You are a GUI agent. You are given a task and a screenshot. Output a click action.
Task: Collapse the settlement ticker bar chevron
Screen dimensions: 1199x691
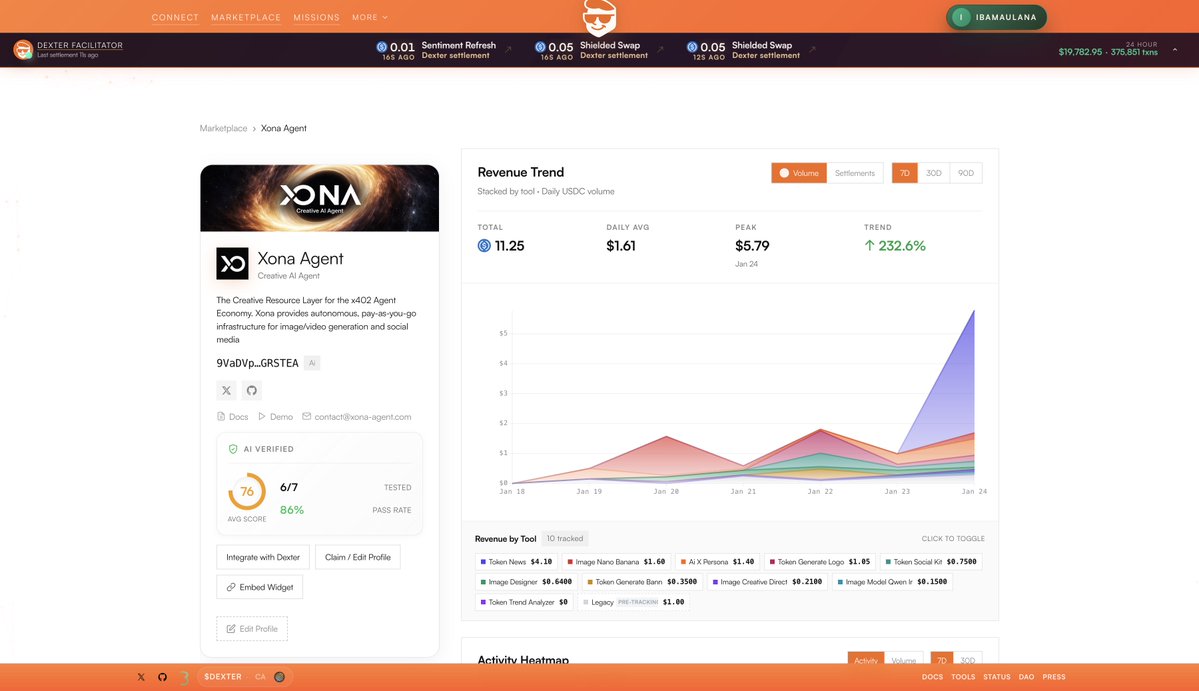[1175, 50]
